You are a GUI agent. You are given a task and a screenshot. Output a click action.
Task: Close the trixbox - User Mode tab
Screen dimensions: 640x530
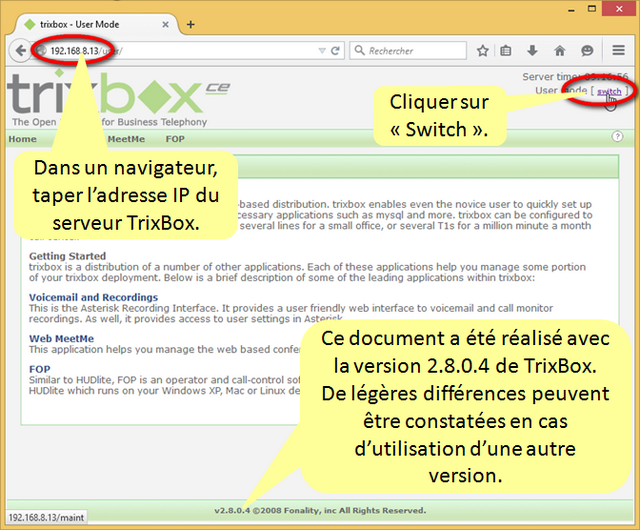point(165,24)
